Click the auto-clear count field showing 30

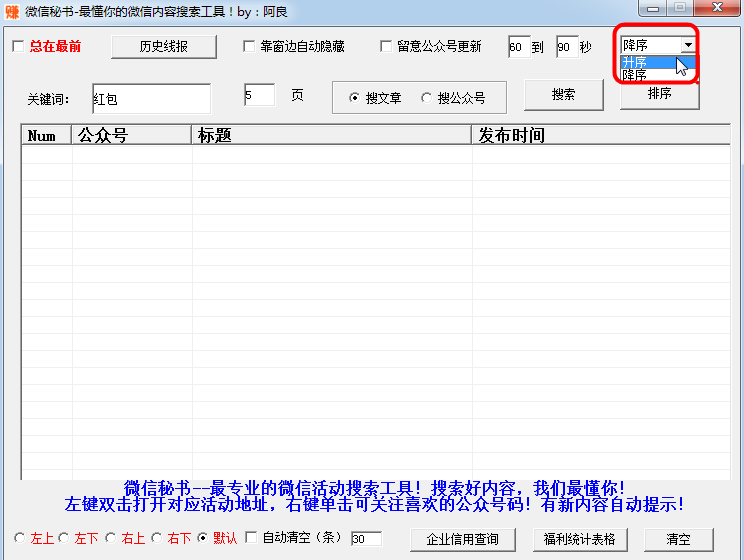[366, 539]
